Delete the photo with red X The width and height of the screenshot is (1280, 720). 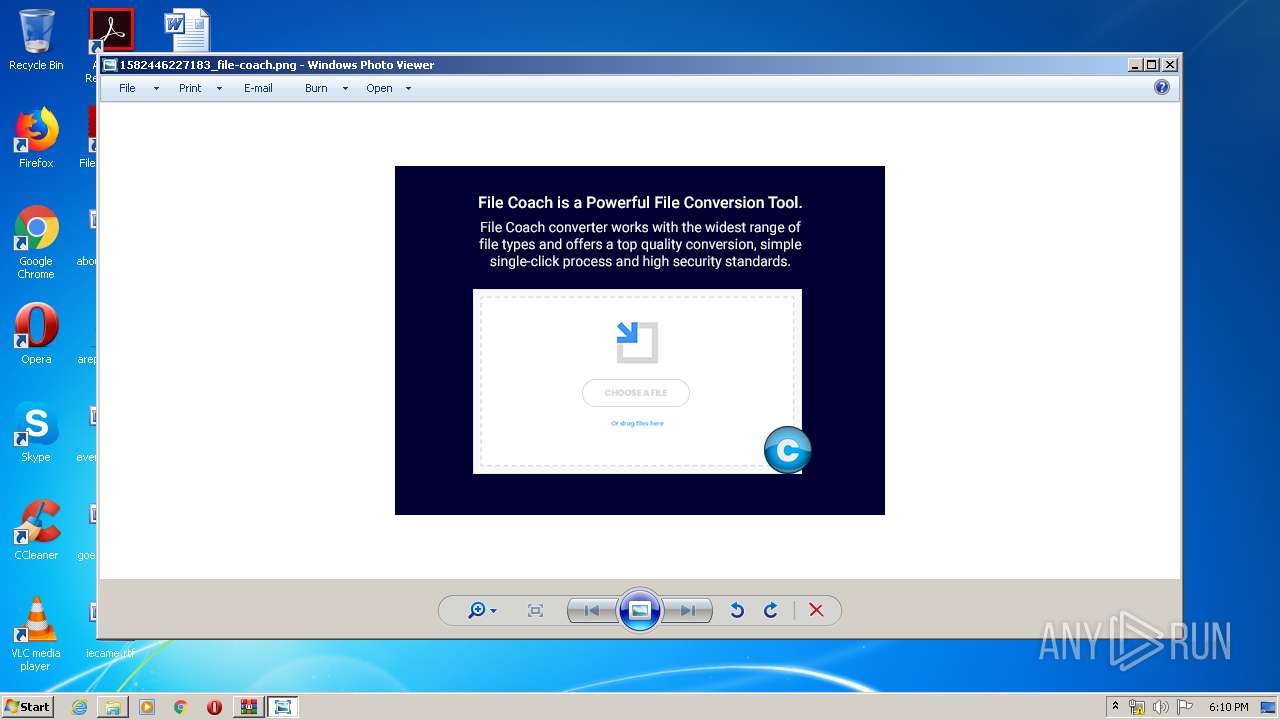click(816, 610)
